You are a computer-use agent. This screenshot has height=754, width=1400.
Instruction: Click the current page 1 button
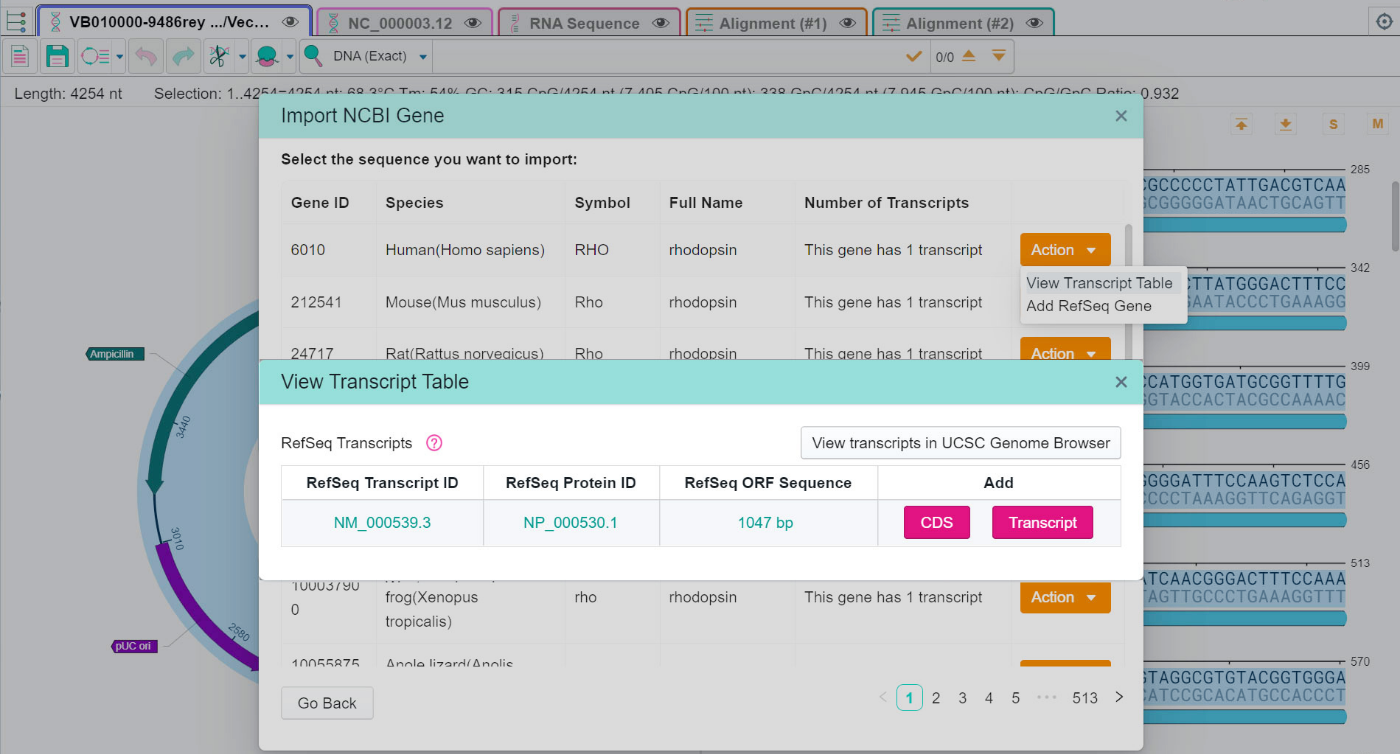point(909,698)
